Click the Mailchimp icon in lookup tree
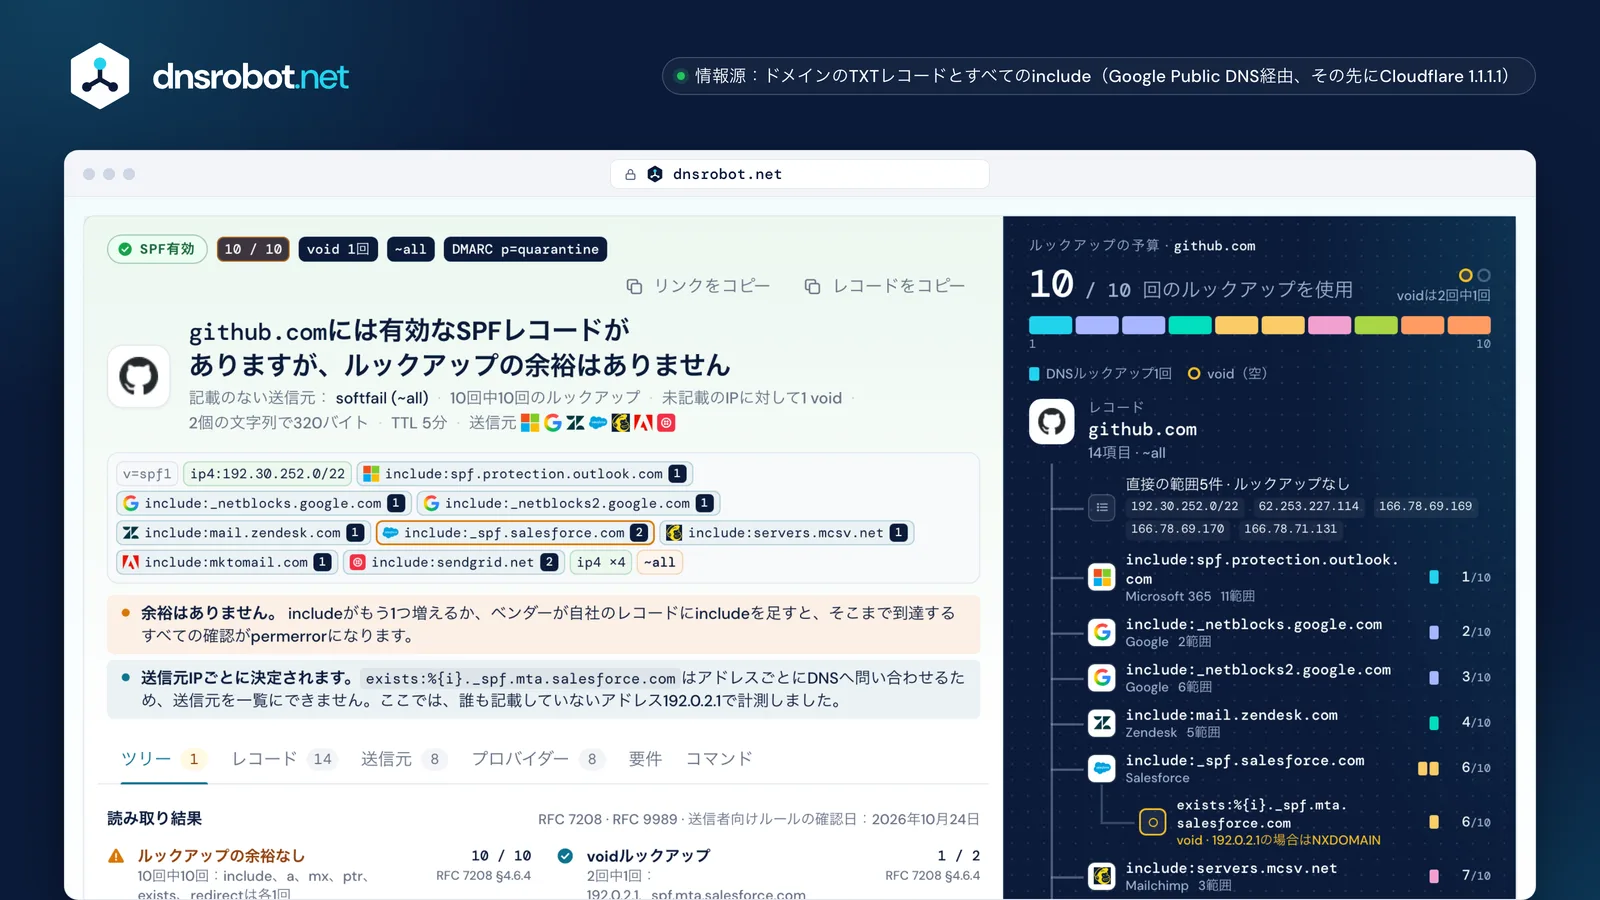This screenshot has height=900, width=1600. tap(1102, 876)
